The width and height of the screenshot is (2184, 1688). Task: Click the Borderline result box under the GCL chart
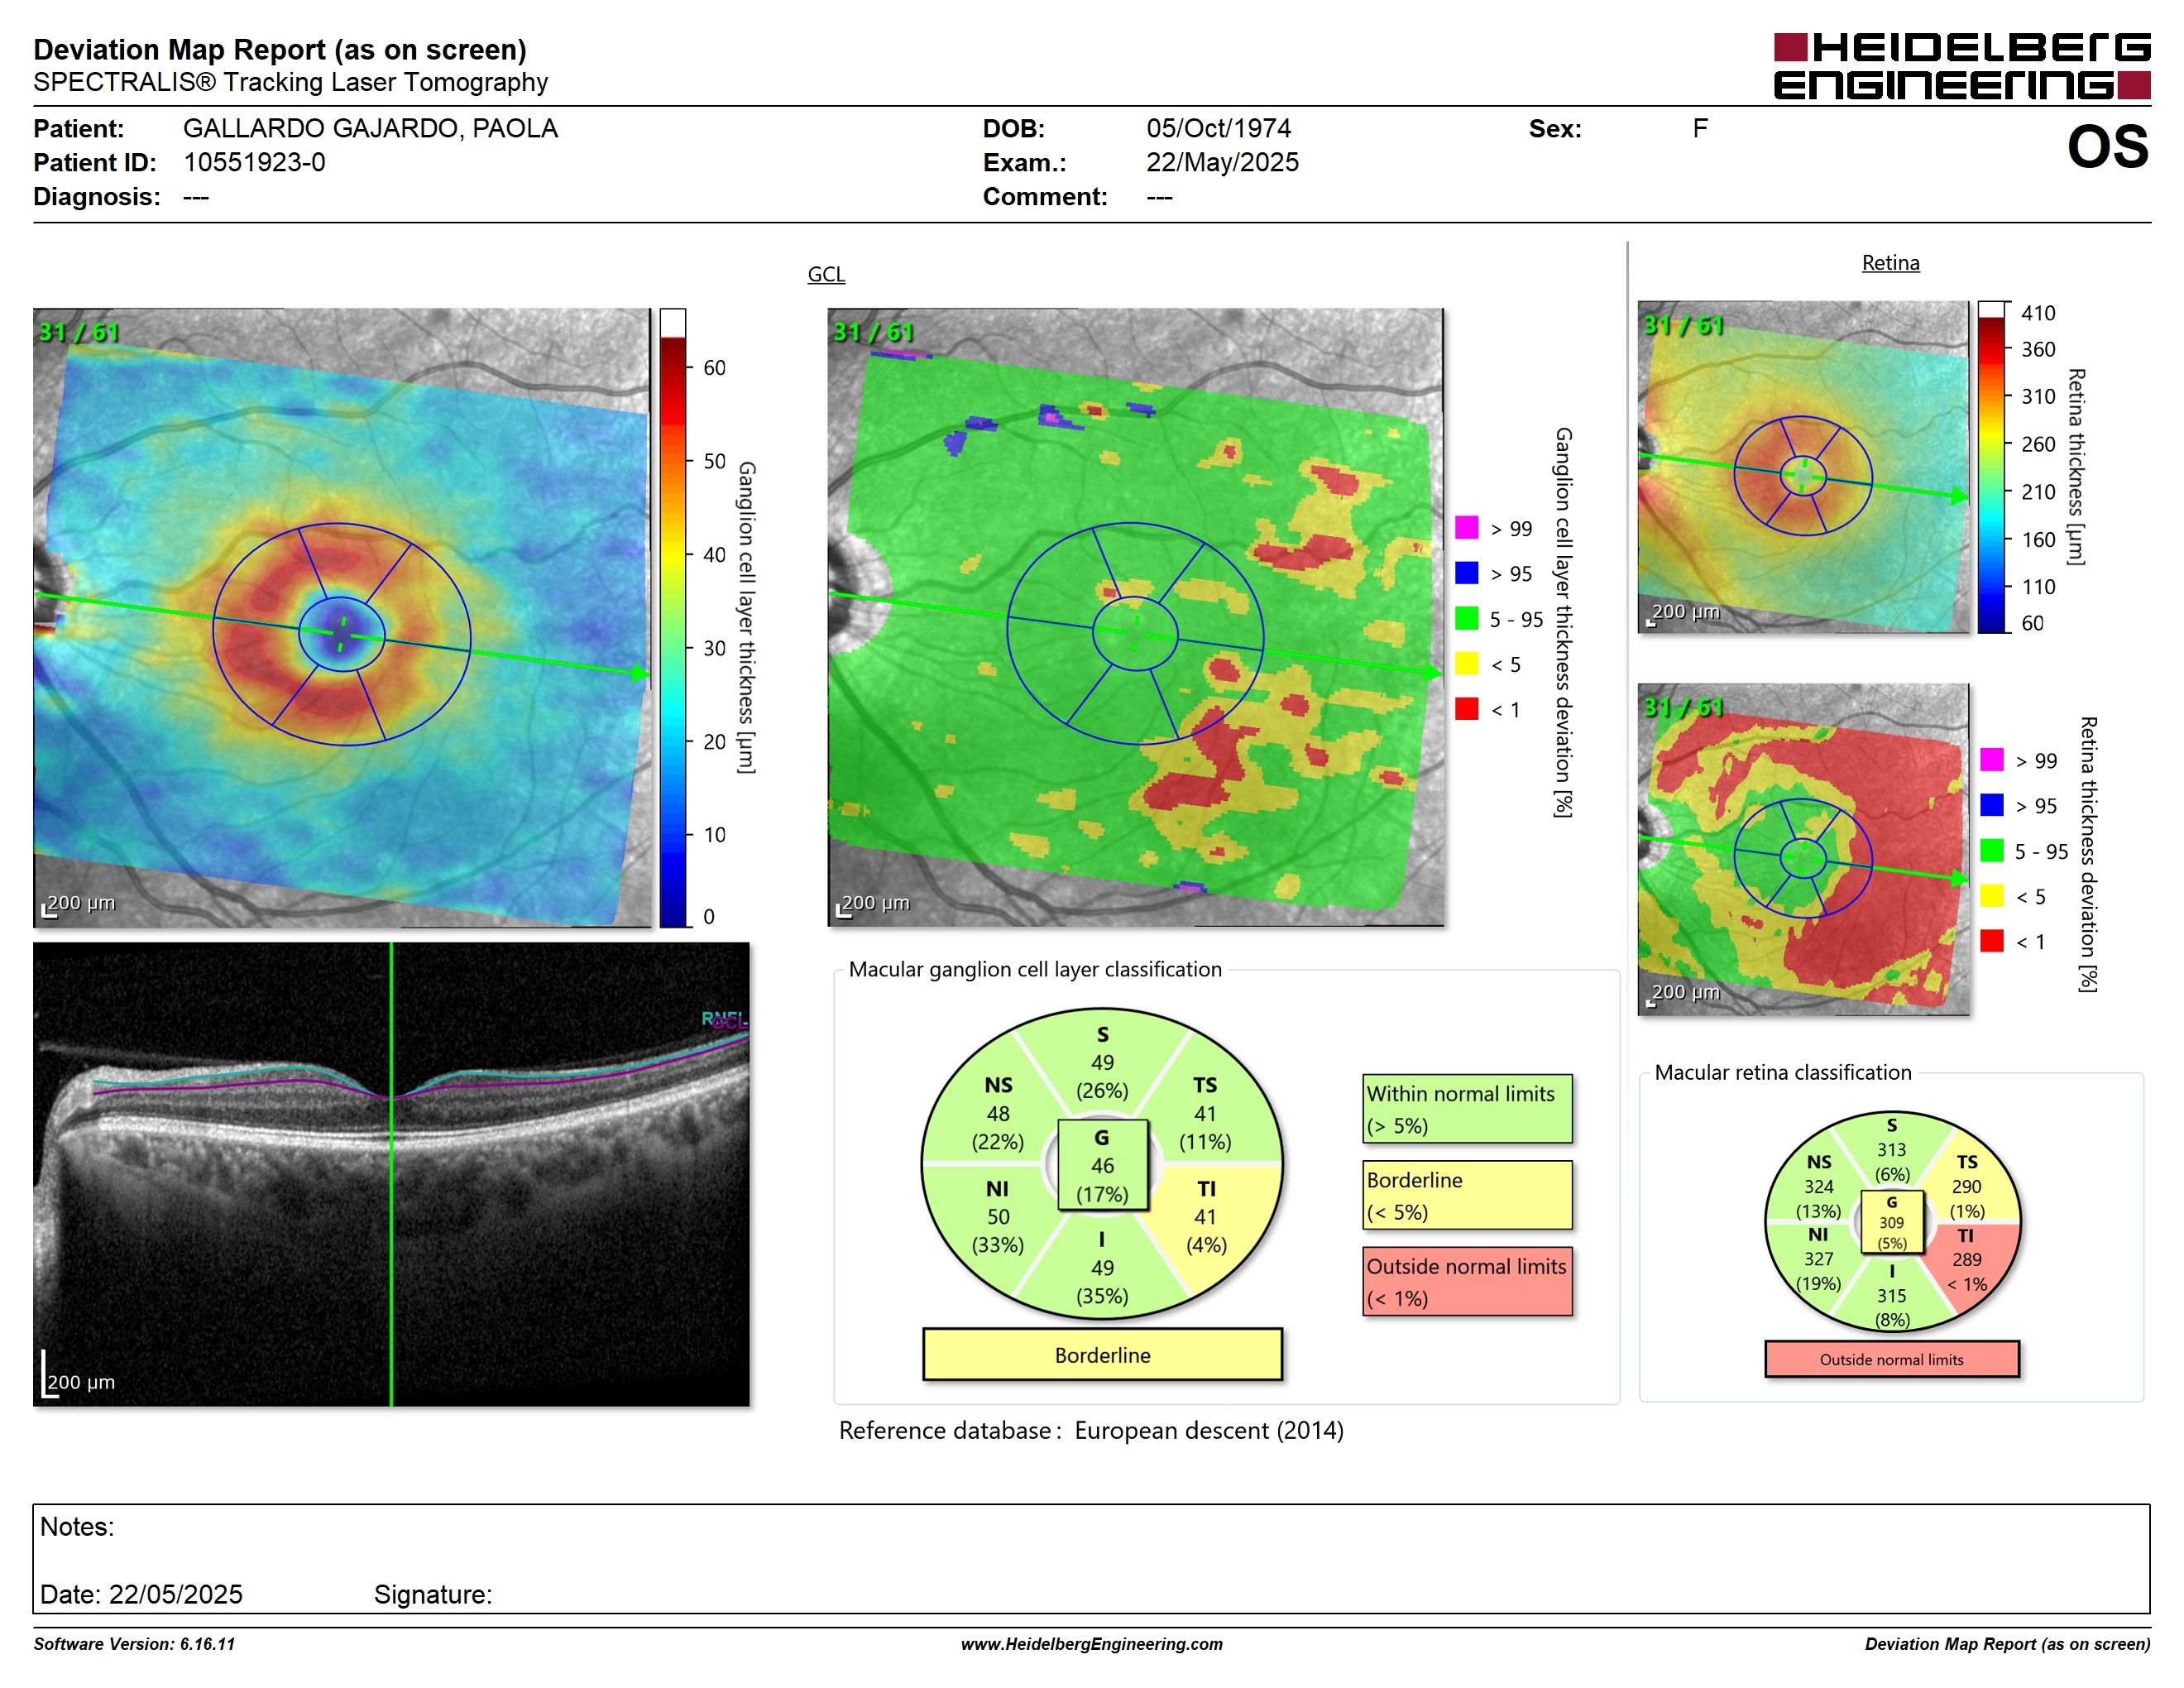click(x=1102, y=1355)
